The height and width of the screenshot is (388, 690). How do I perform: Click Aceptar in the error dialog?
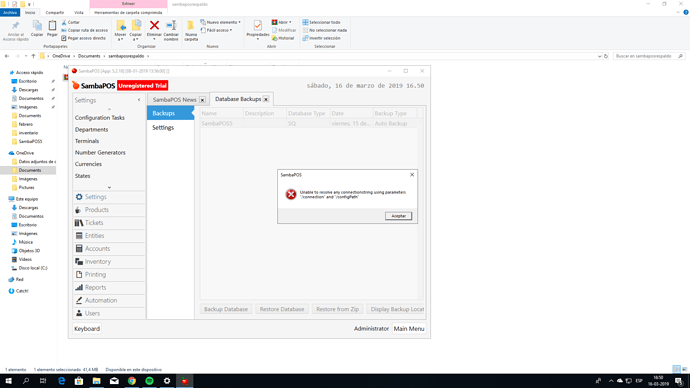click(x=398, y=216)
